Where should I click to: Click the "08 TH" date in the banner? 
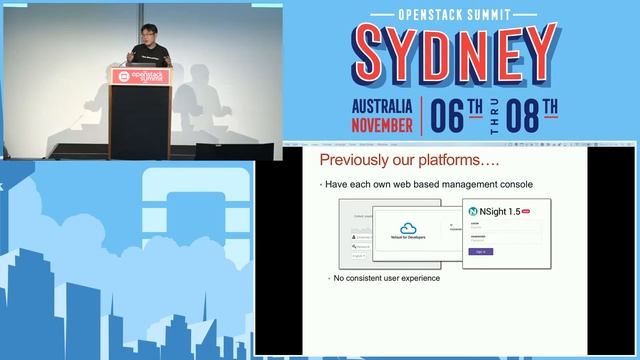(x=532, y=116)
